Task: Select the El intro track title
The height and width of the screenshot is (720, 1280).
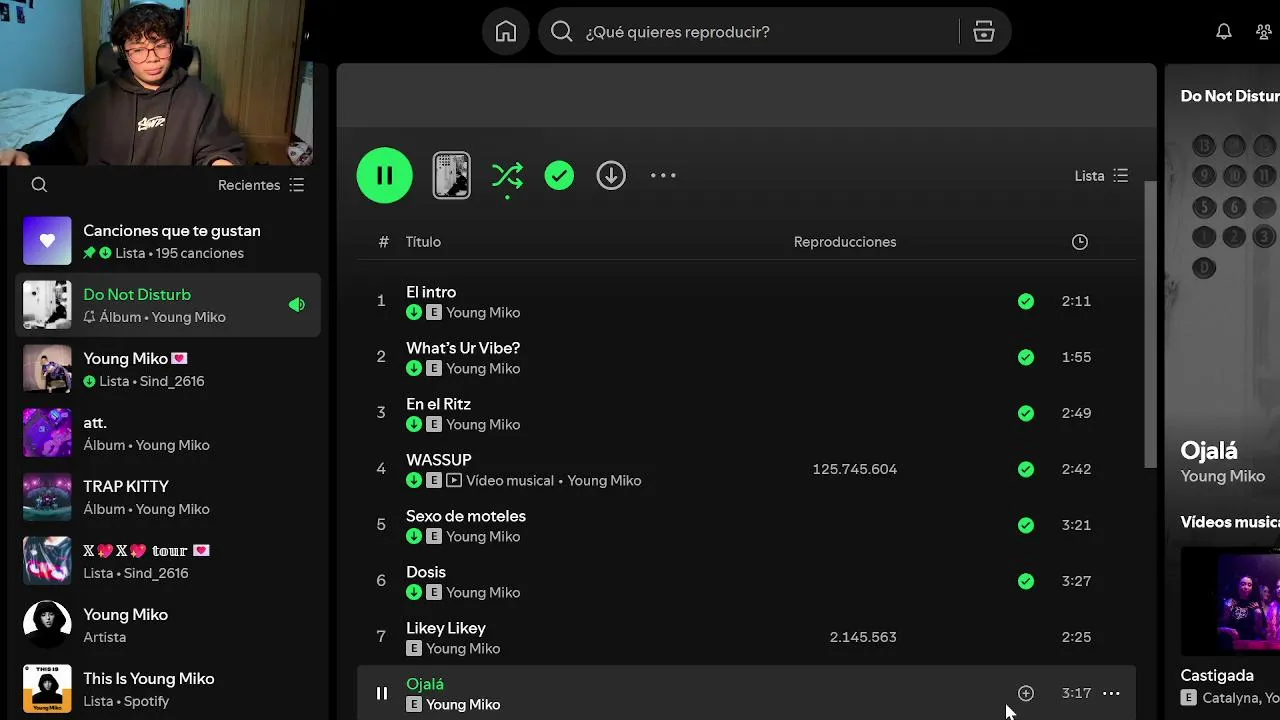Action: [x=431, y=292]
